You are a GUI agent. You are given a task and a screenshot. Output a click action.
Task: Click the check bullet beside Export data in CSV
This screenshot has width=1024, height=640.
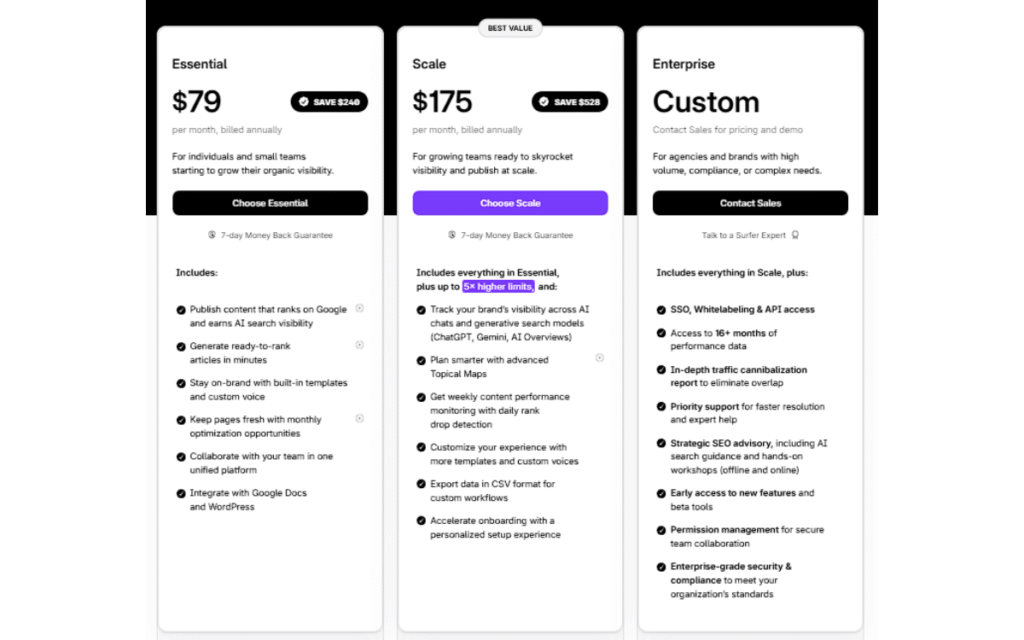pos(421,484)
